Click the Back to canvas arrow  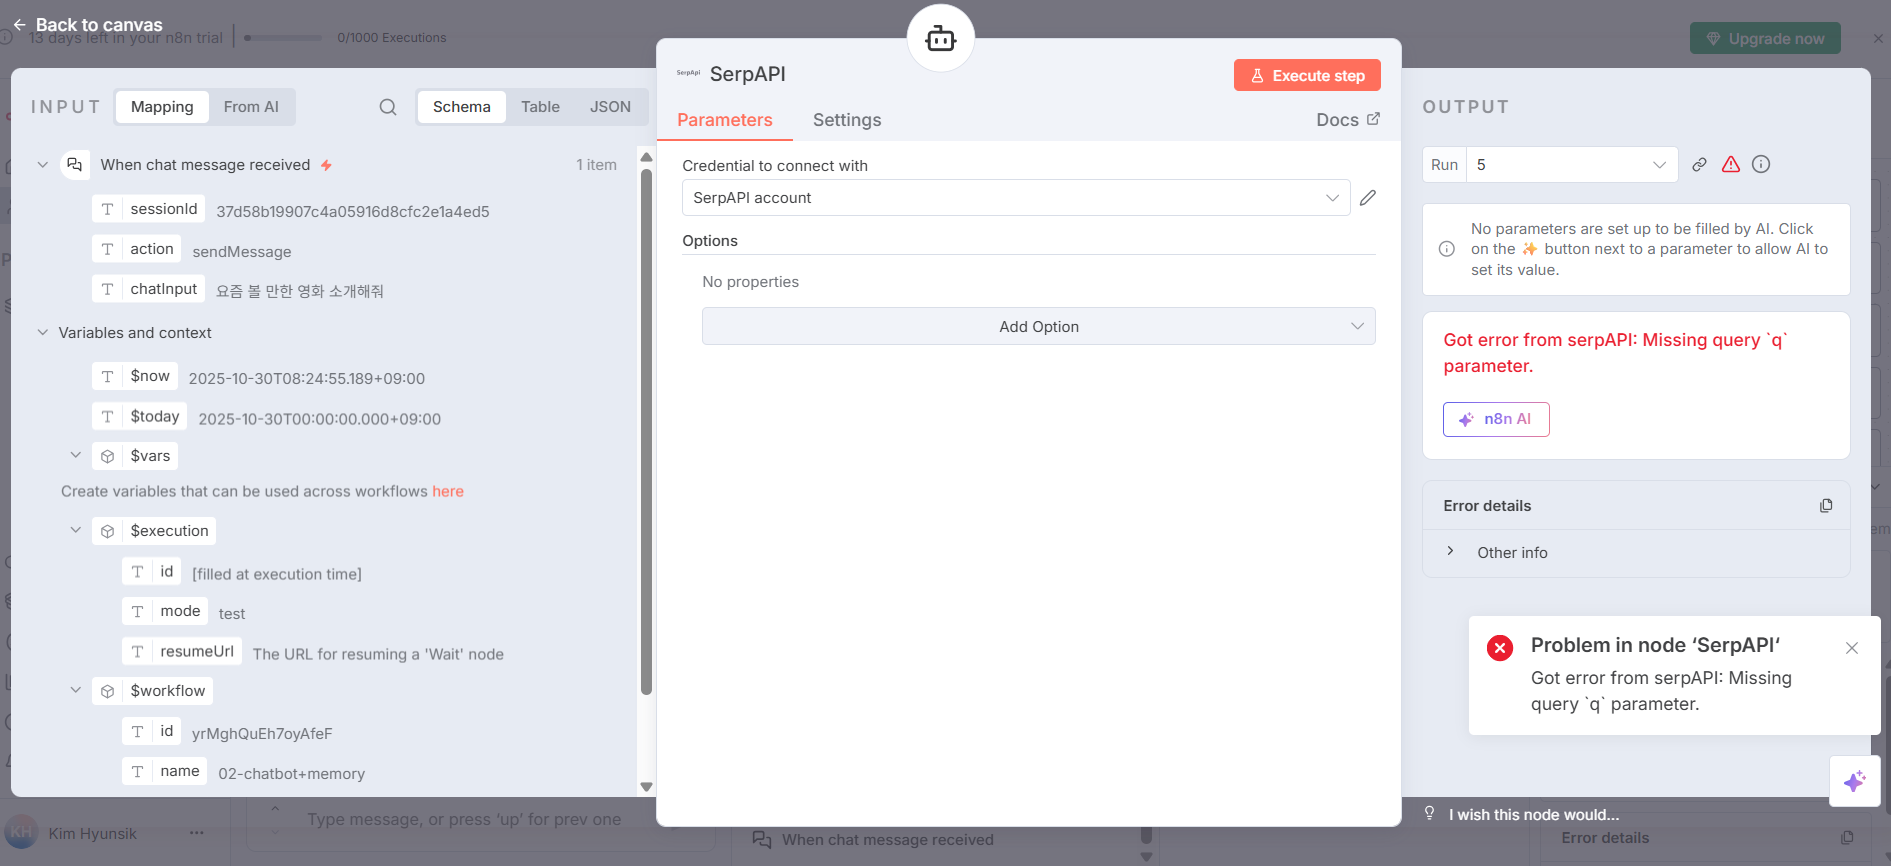point(19,24)
